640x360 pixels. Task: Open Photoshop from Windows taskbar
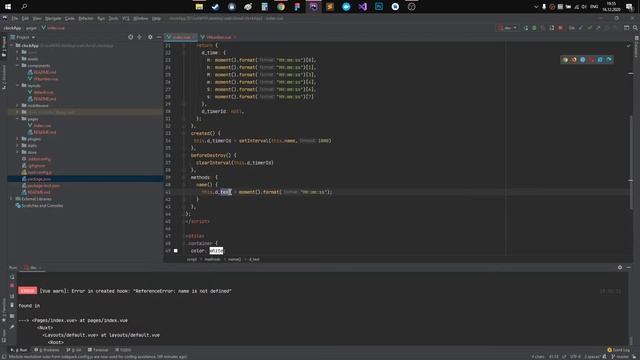coord(379,7)
